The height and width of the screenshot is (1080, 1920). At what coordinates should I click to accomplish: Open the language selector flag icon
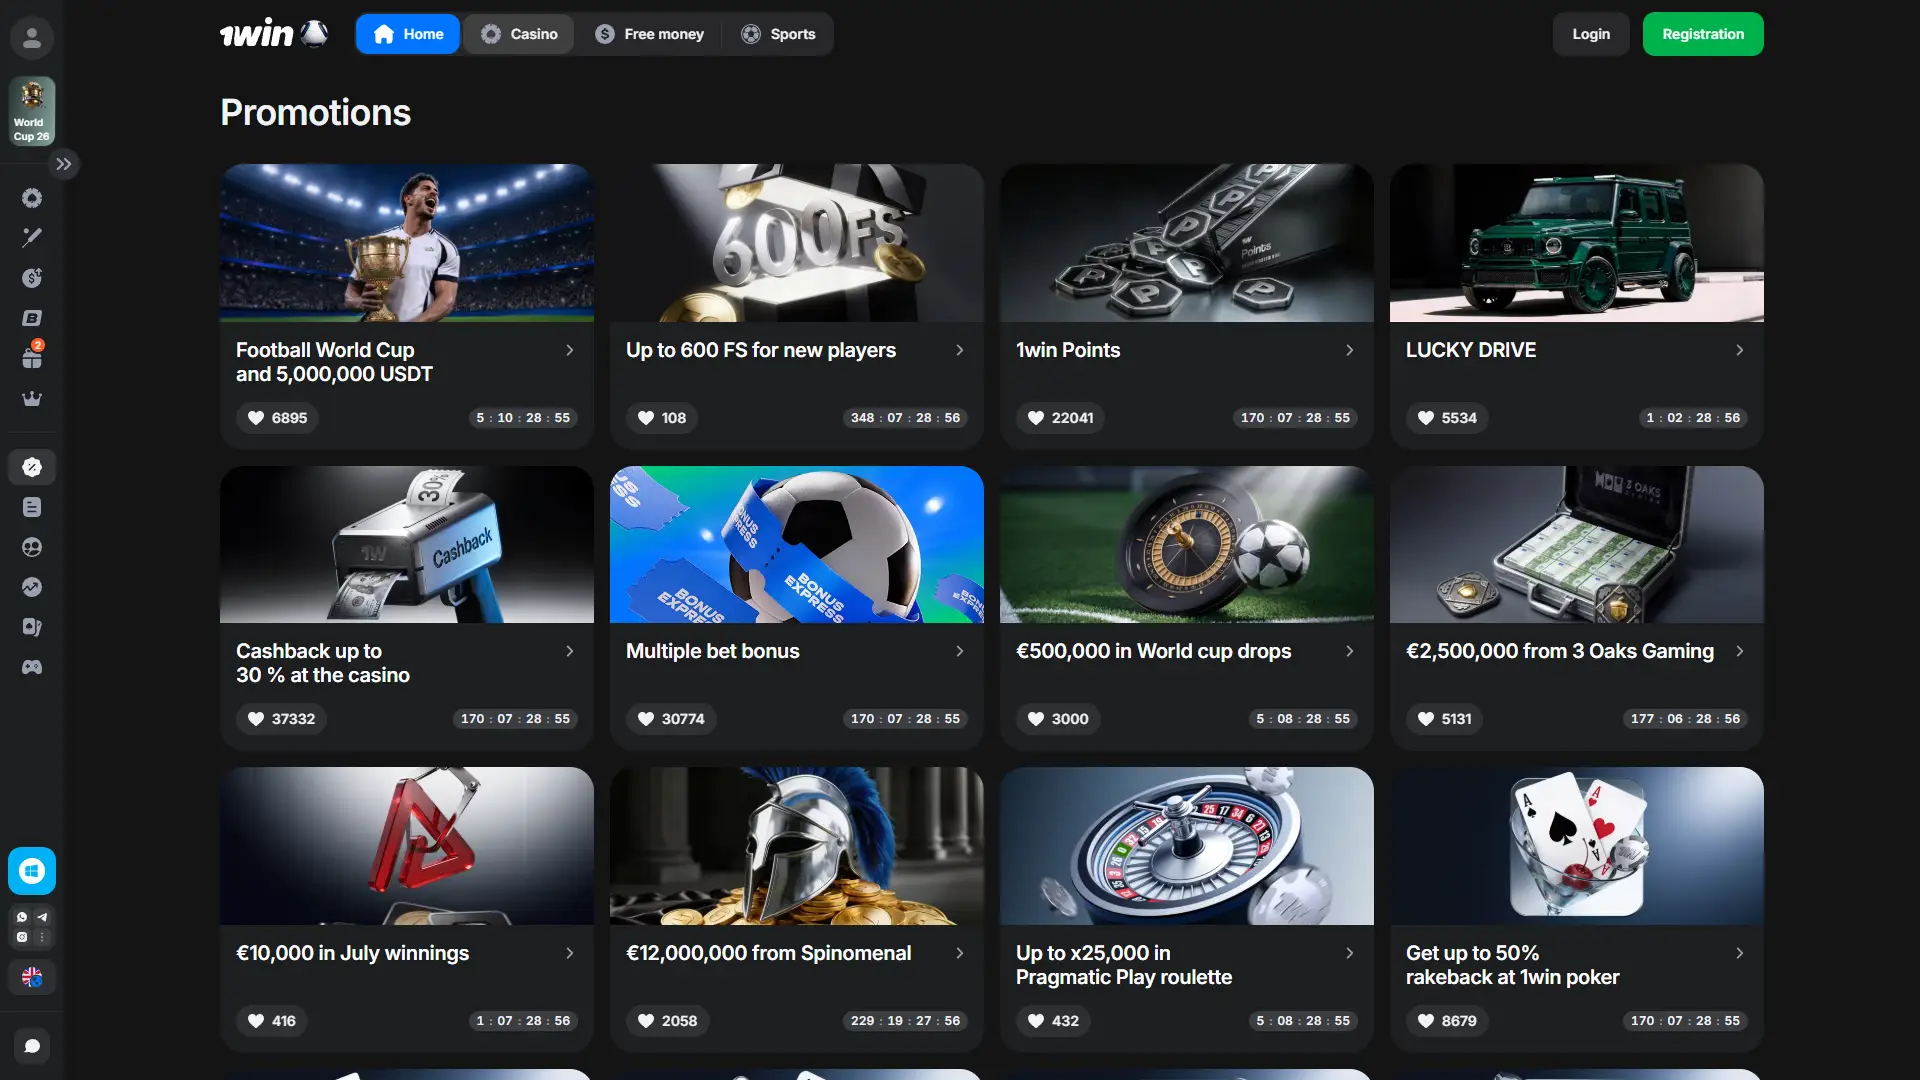(x=32, y=977)
